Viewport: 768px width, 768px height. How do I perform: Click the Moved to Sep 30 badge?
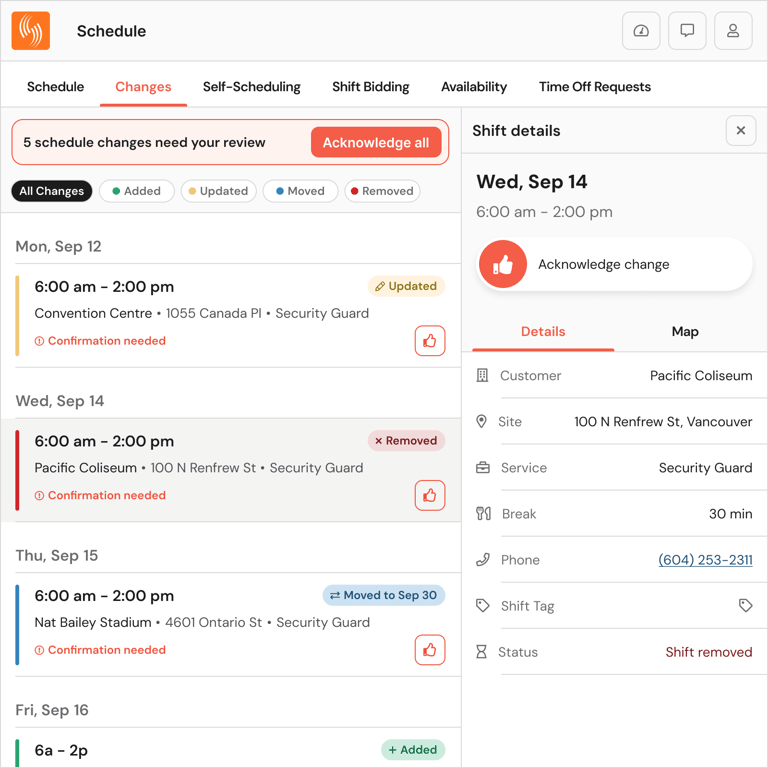click(384, 595)
